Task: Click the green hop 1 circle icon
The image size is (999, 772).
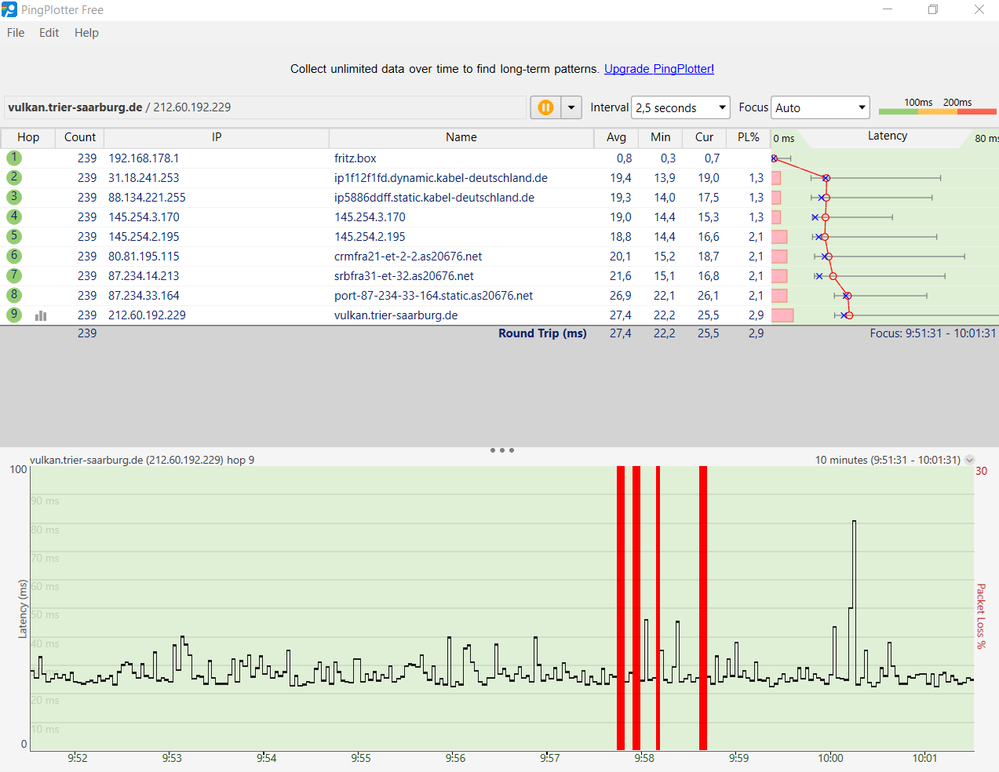Action: tap(14, 158)
